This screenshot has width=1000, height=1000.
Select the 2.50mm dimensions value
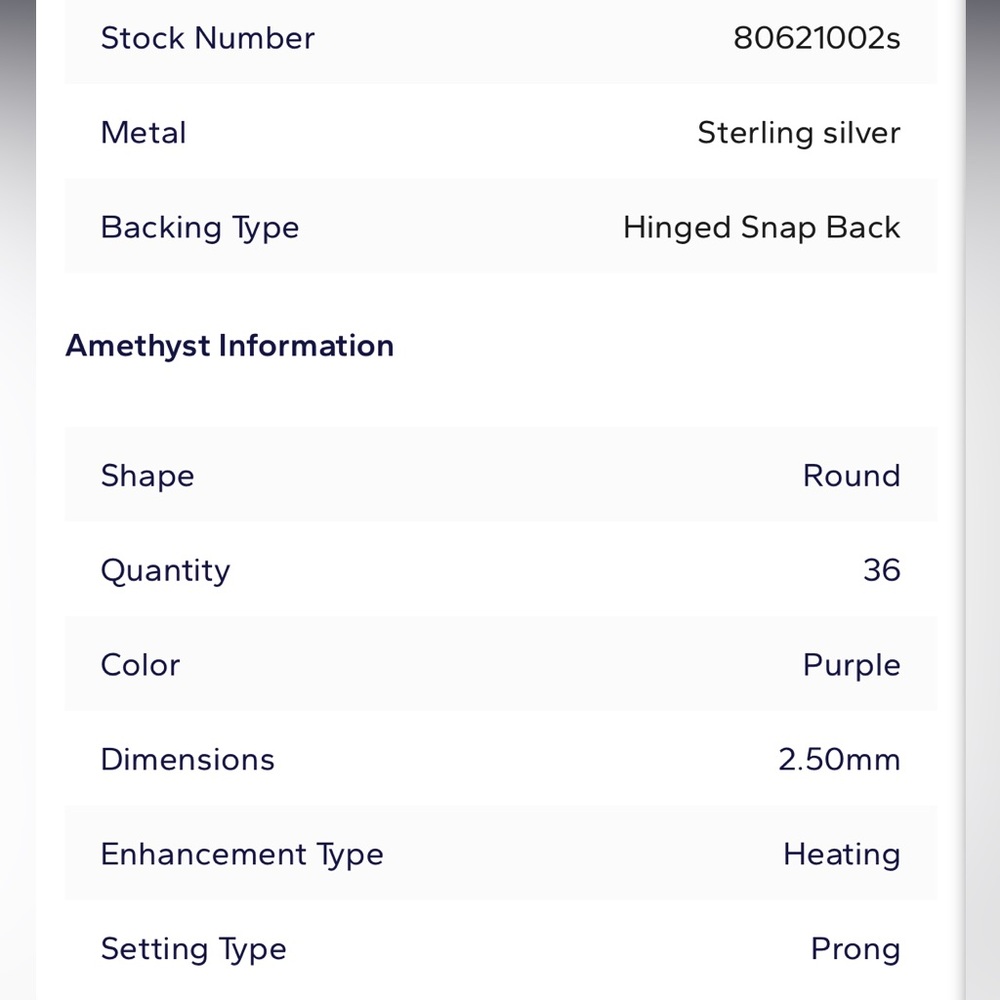coord(839,760)
